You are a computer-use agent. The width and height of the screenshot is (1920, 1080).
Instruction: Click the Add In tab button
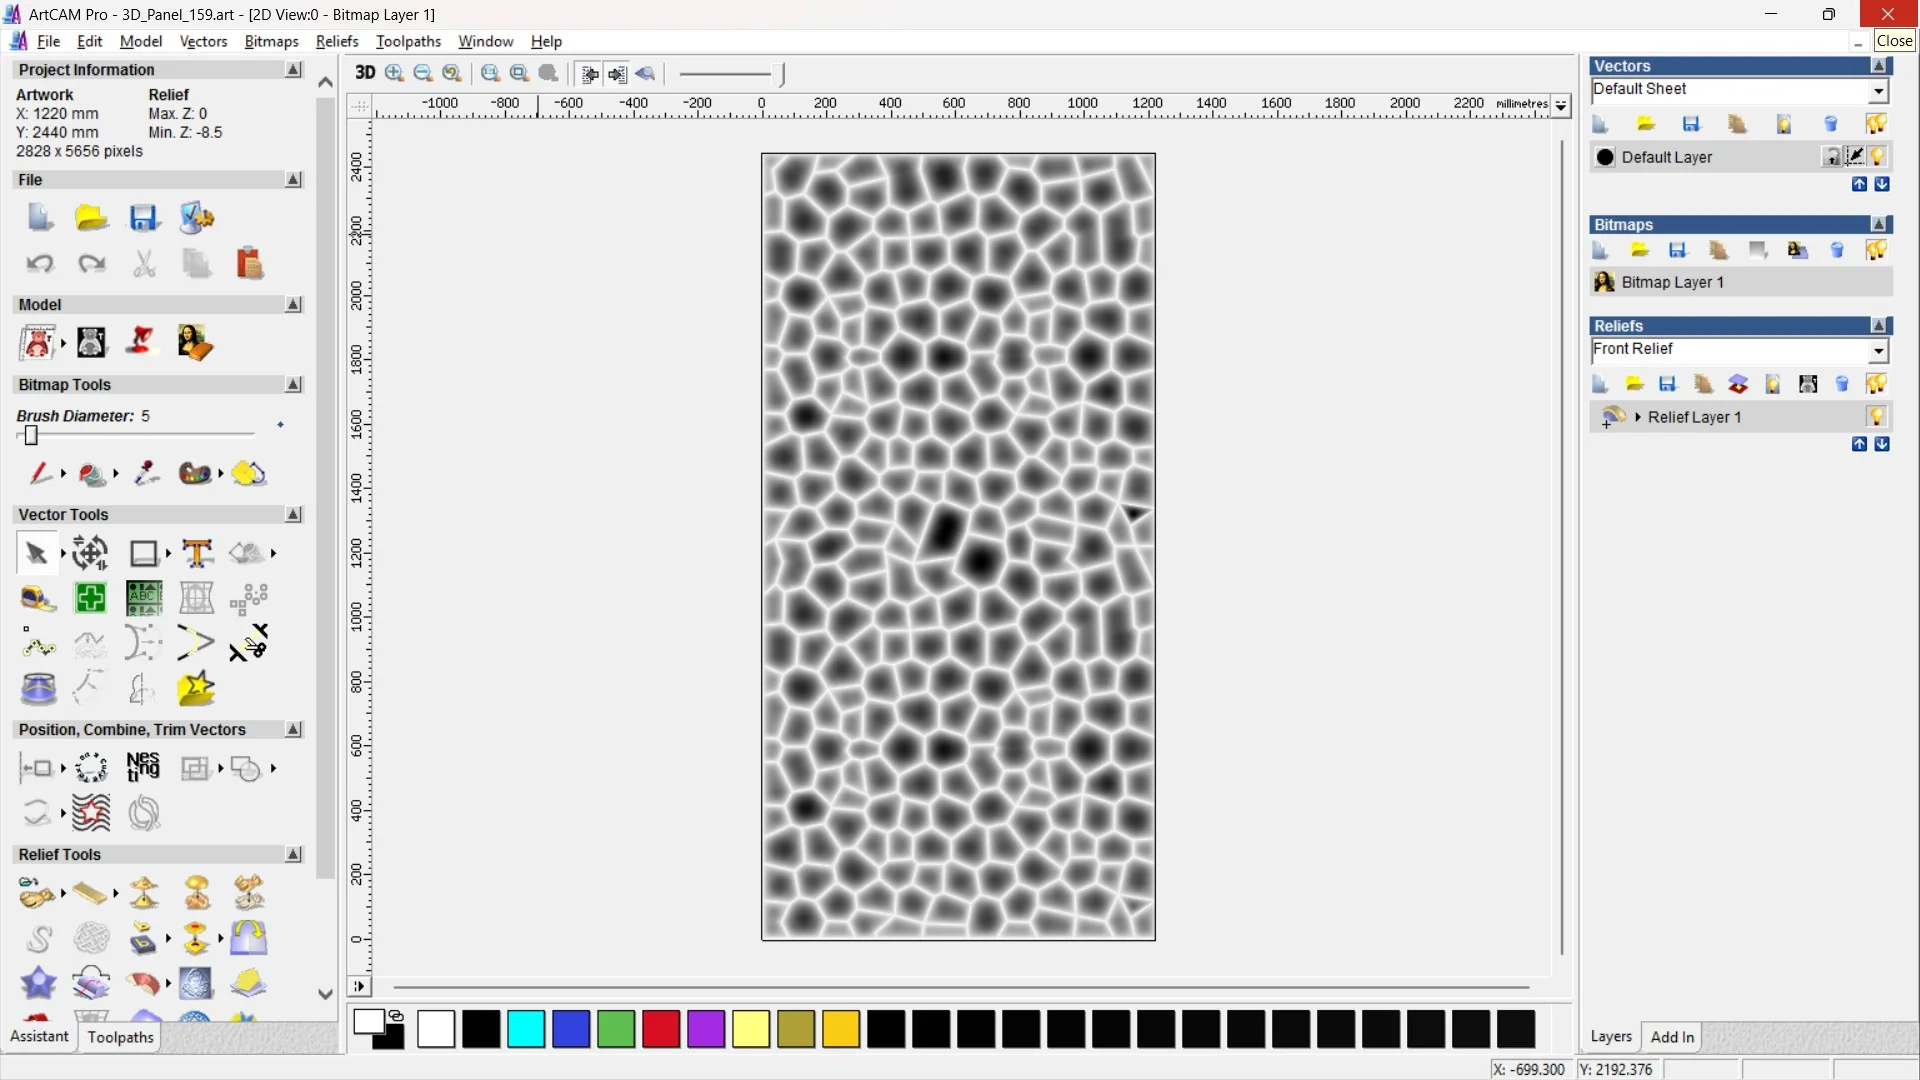point(1671,1037)
